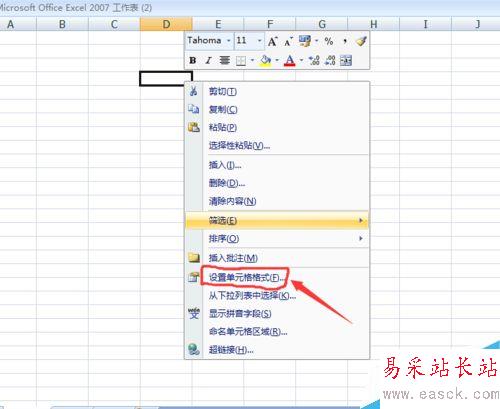Apply red font color
Viewport: 500px width, 409px height.
(290, 61)
